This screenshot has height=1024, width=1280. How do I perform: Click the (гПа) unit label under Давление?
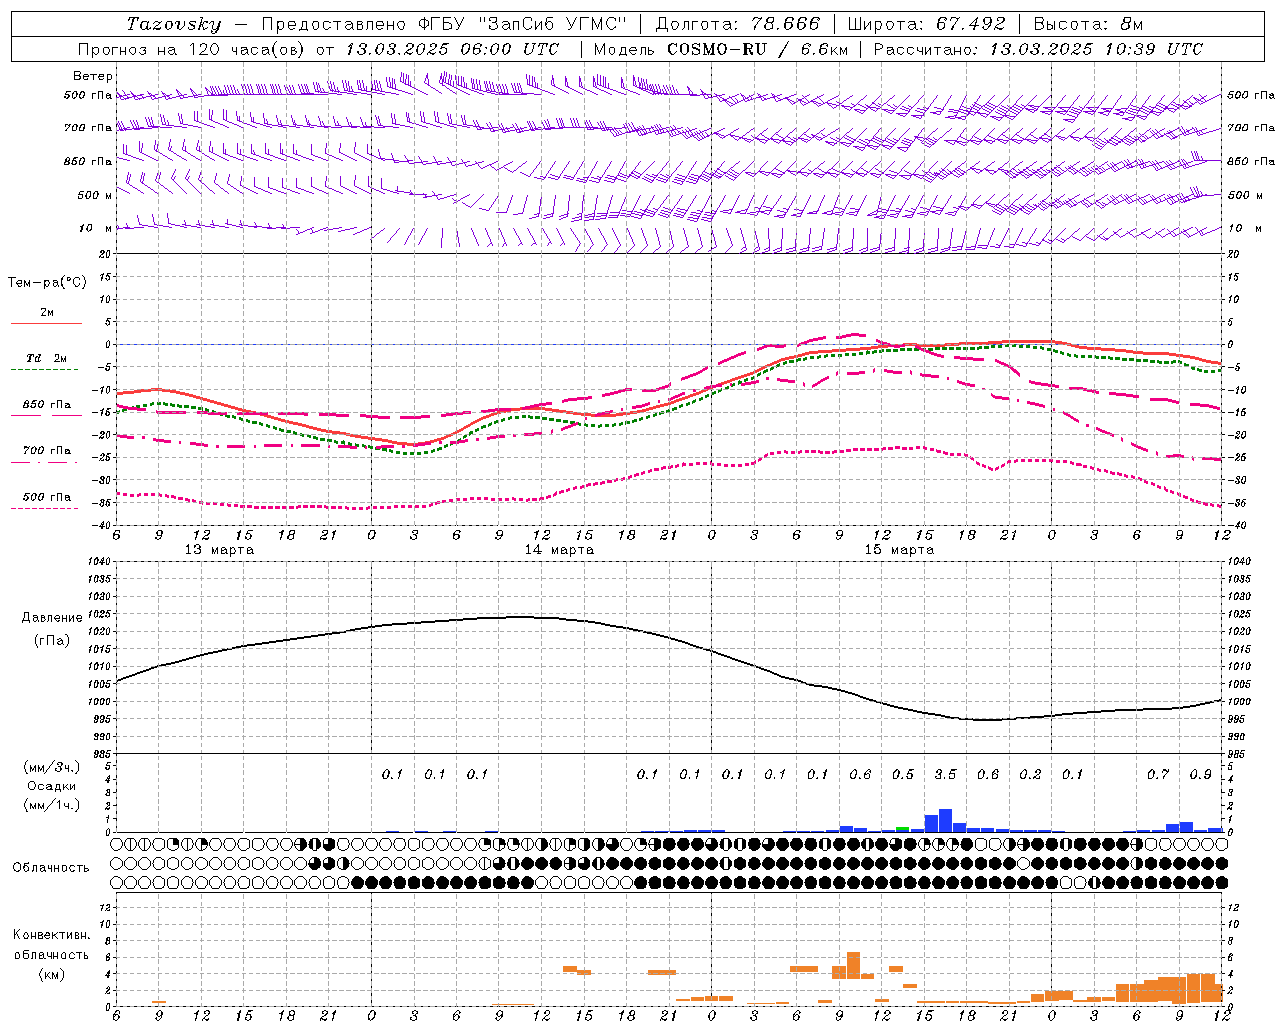52,640
